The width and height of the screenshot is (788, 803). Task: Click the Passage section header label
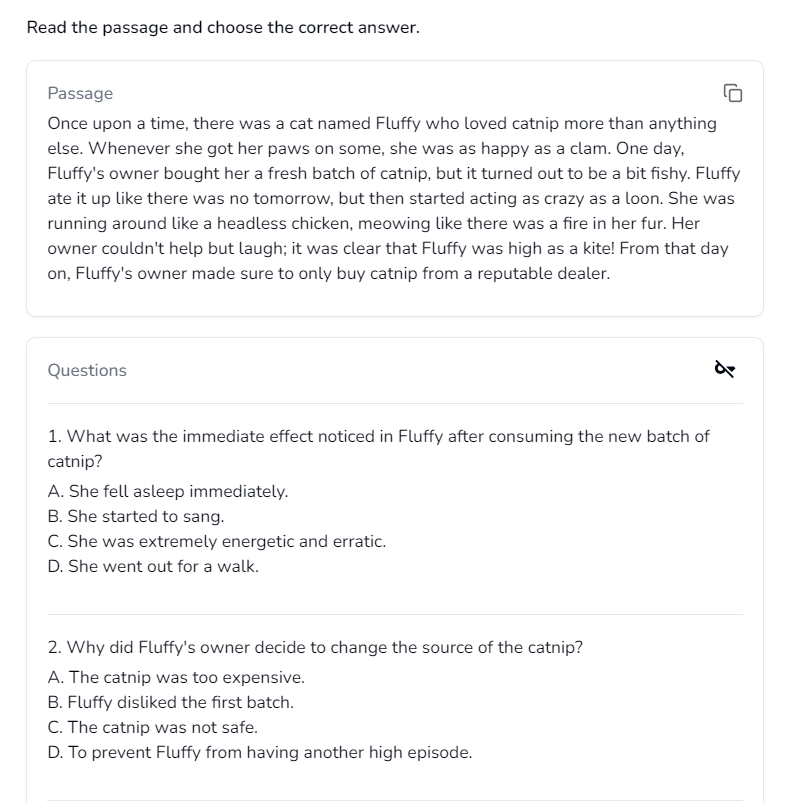point(80,93)
